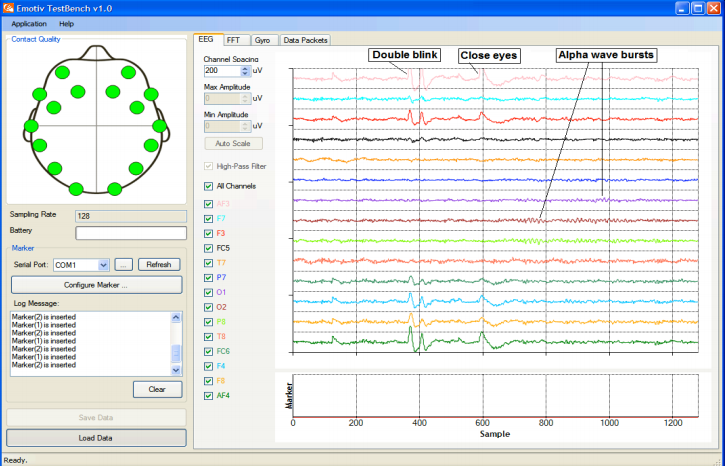Click the empty Battery field
The width and height of the screenshot is (726, 466).
[131, 233]
